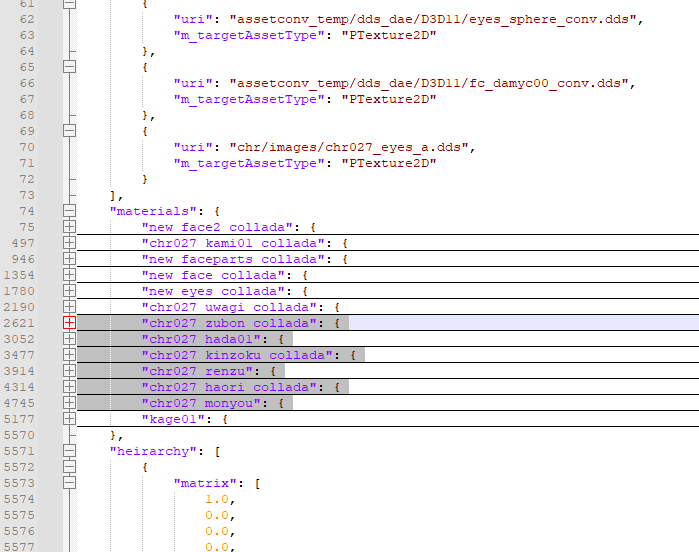Expand the "new_eyes_collada" fold marker

(69, 291)
